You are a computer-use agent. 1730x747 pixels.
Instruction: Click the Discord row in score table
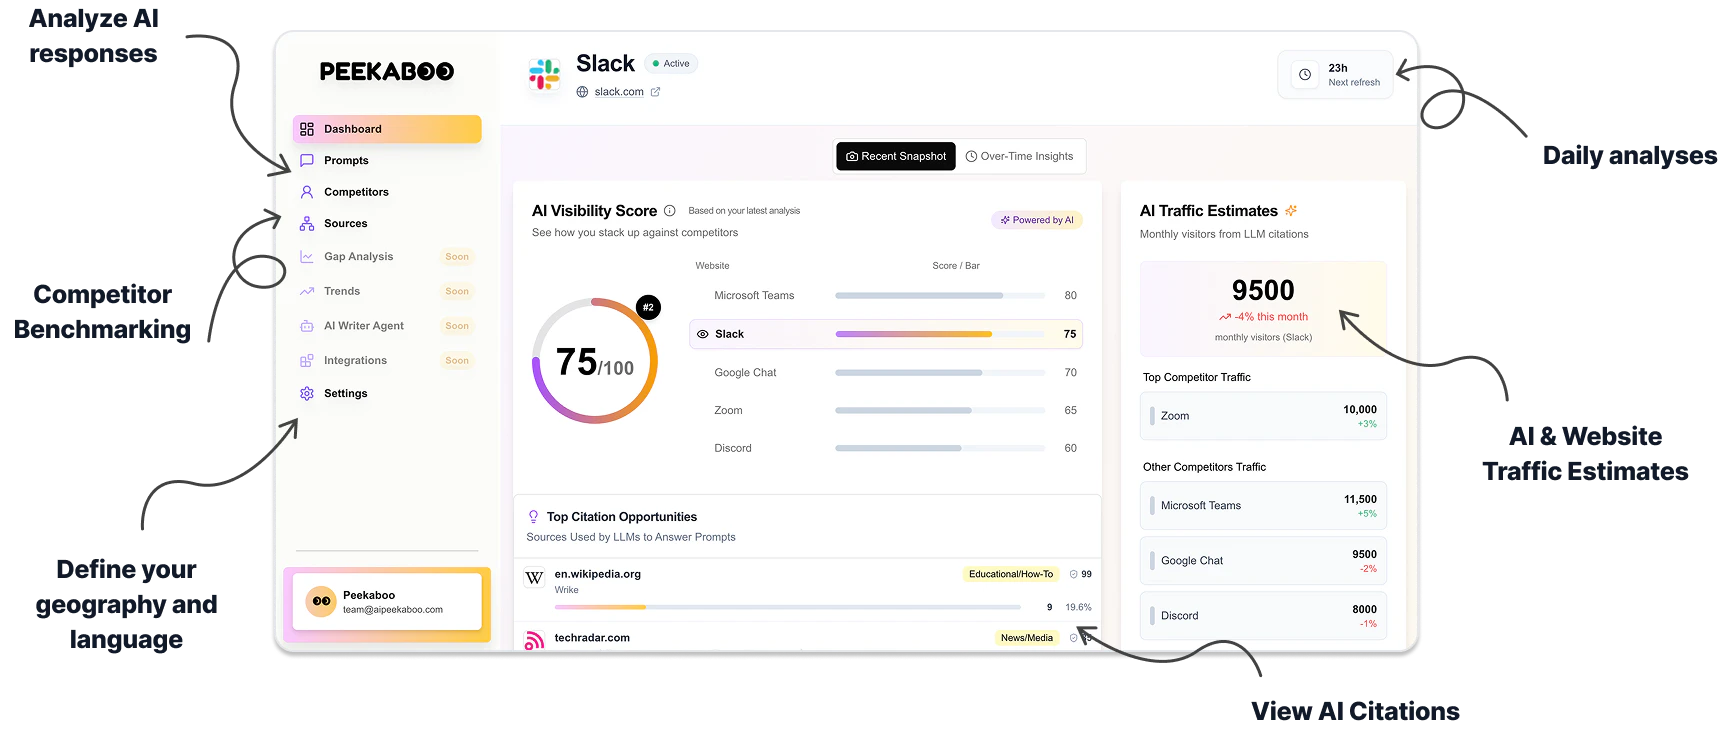coord(886,449)
